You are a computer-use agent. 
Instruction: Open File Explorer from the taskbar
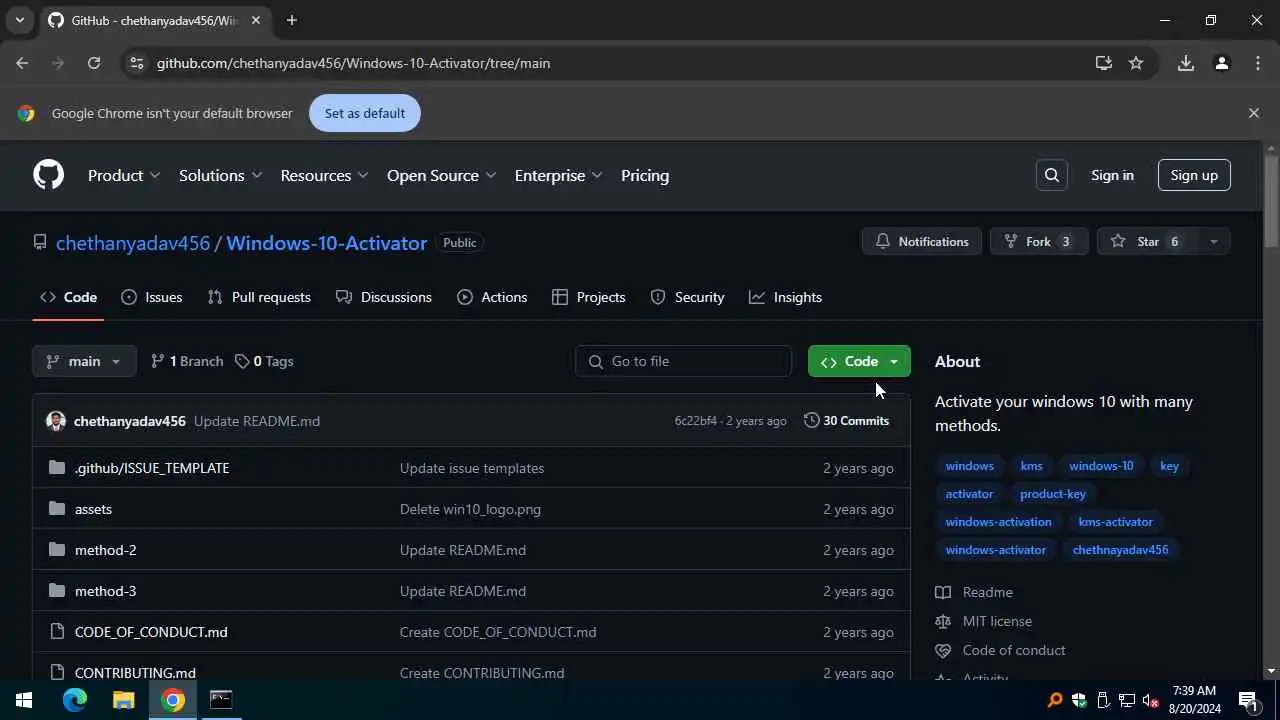tap(123, 700)
